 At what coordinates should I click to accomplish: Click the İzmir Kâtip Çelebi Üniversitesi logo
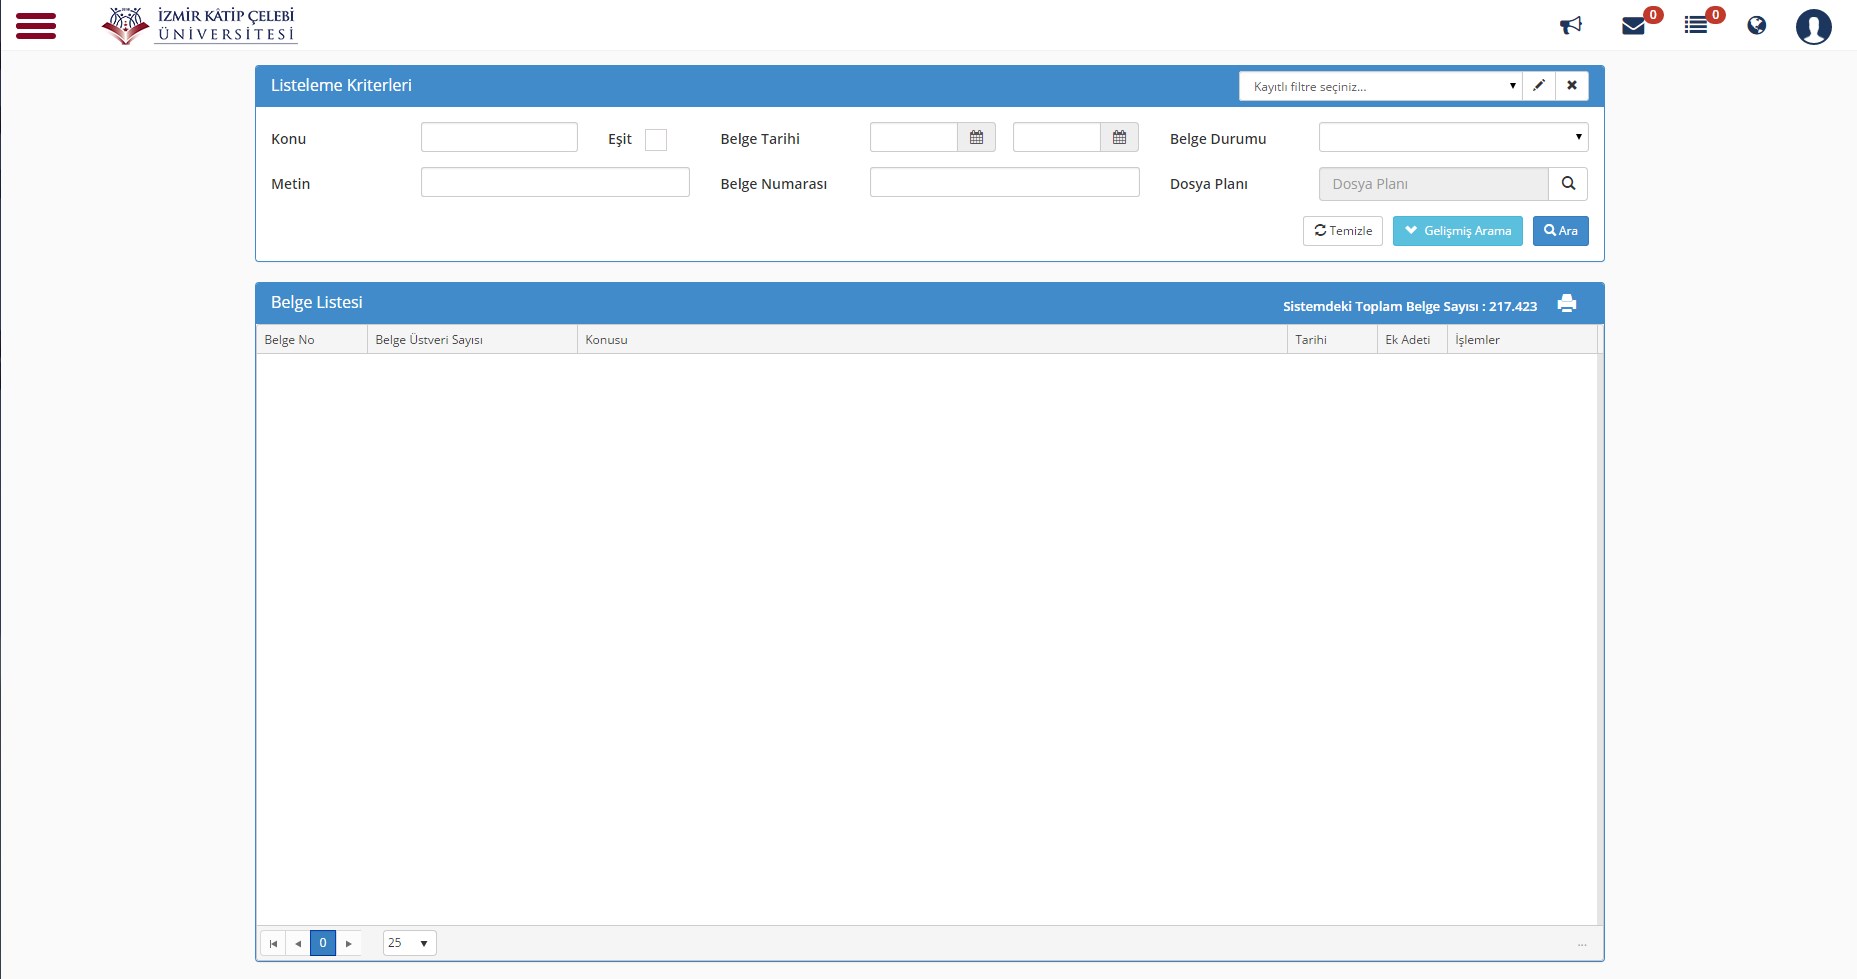pyautogui.click(x=199, y=25)
